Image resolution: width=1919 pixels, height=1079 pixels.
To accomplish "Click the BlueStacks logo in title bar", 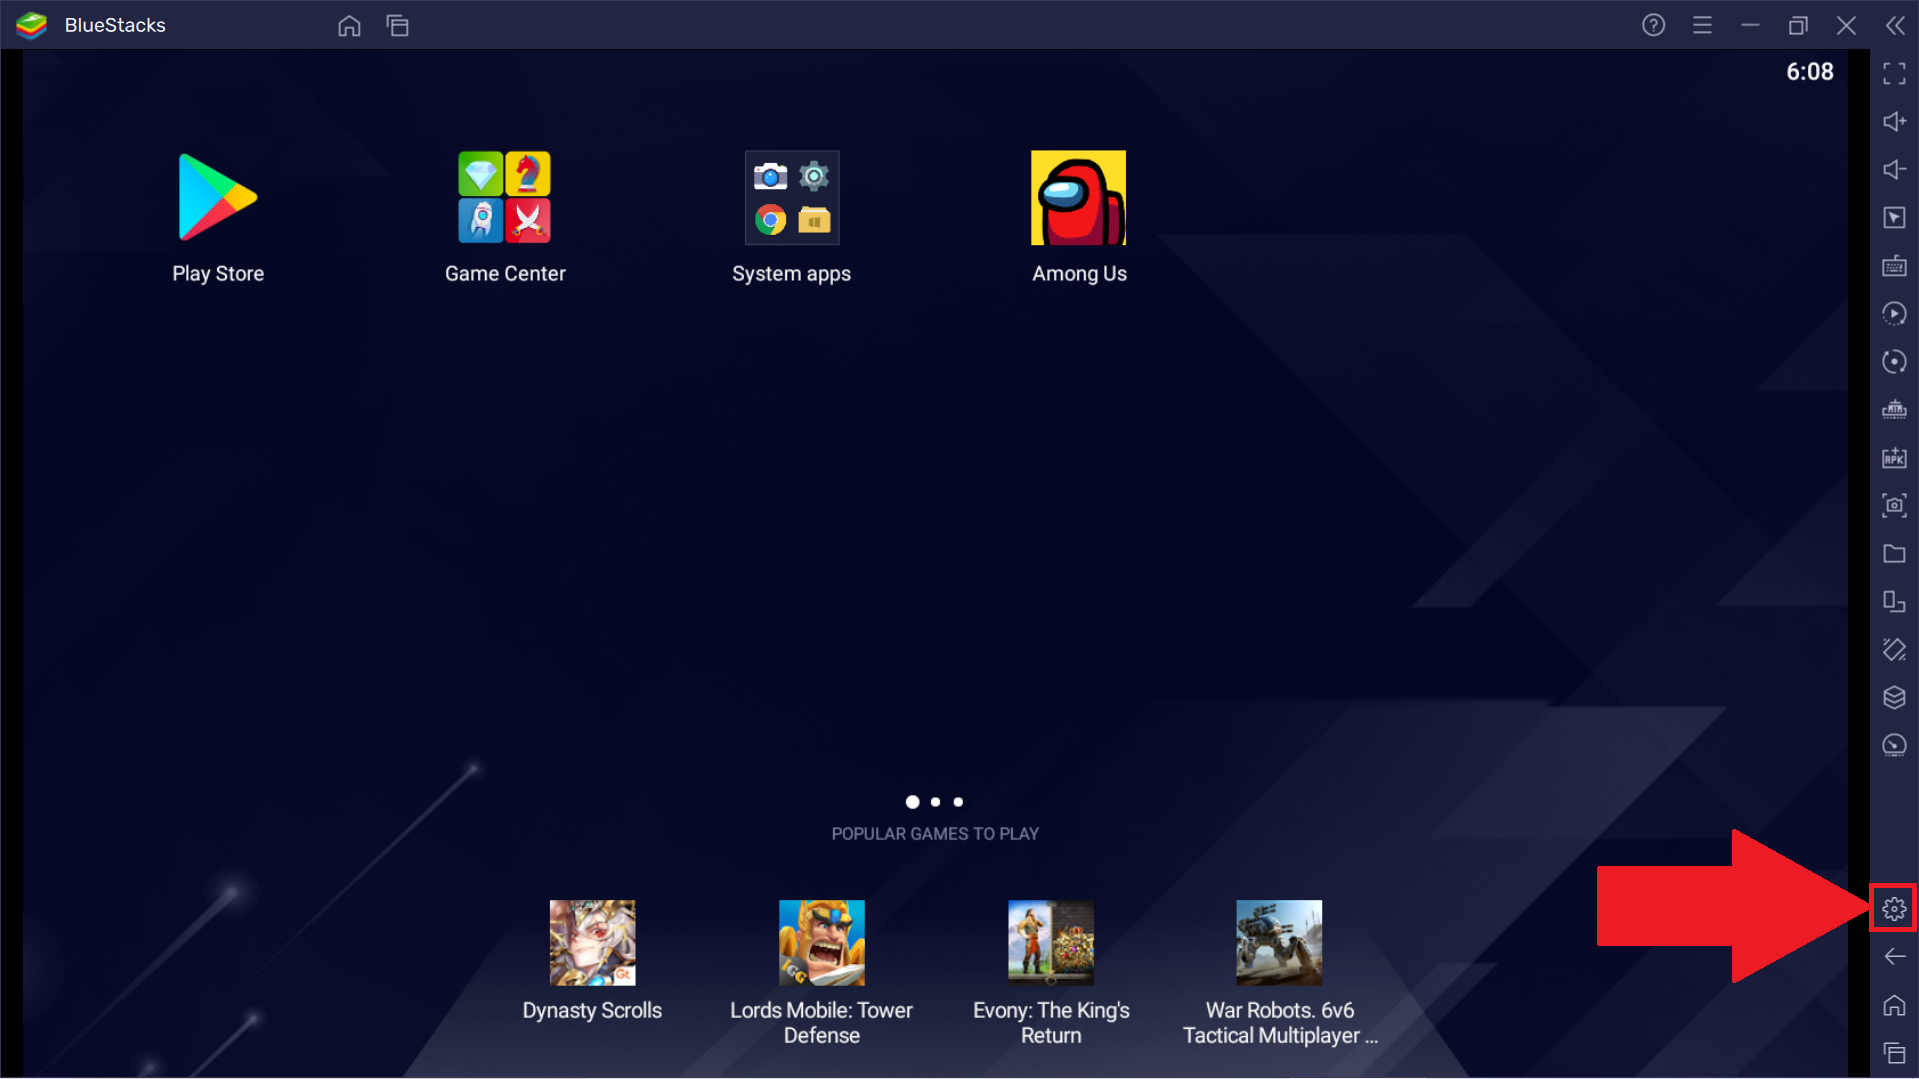I will 32,25.
